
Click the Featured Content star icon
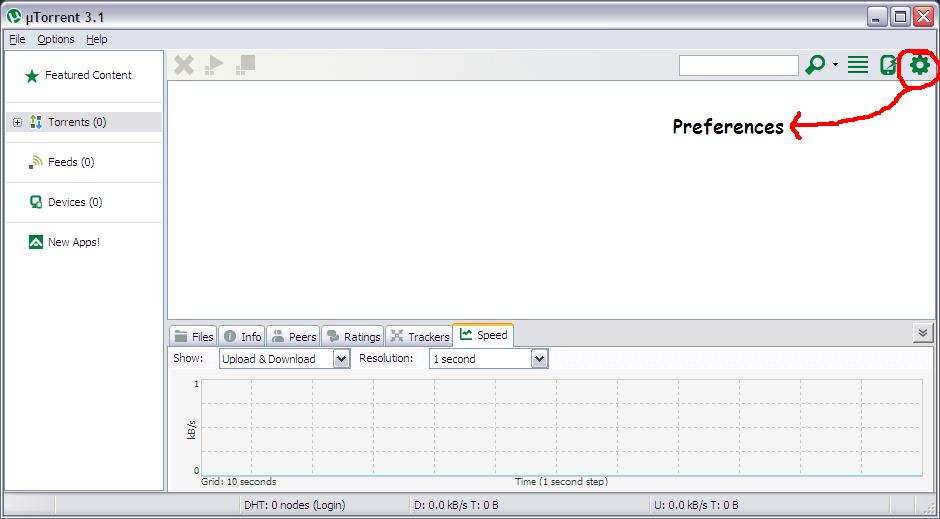point(32,76)
